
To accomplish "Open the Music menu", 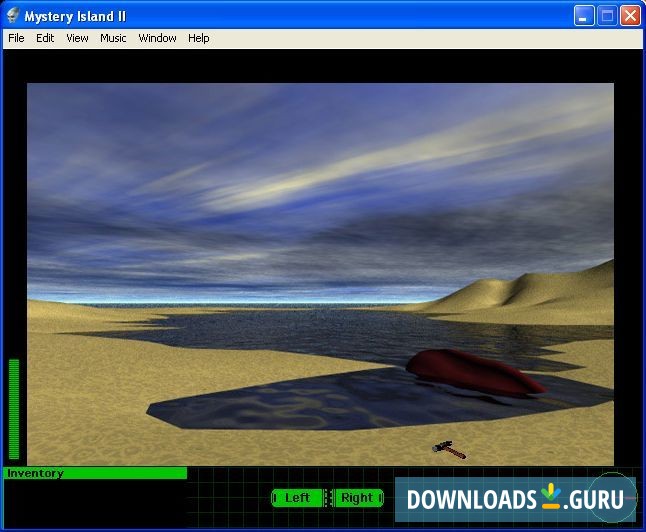I will tap(113, 38).
